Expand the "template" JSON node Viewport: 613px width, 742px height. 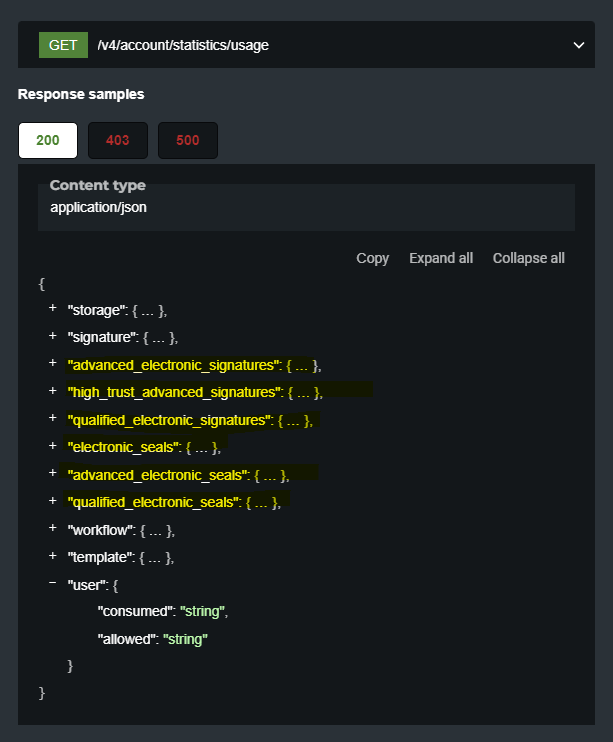pyautogui.click(x=52, y=555)
